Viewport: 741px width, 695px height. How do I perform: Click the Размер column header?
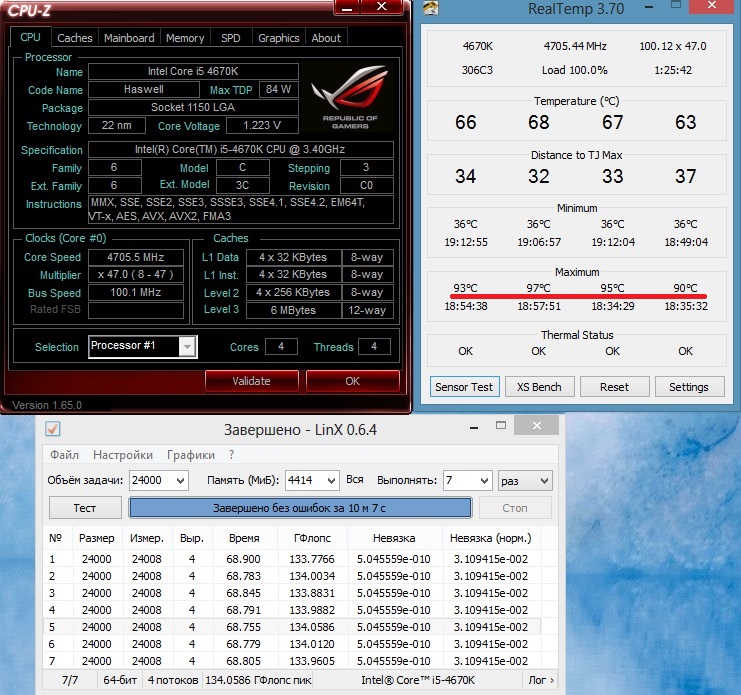click(x=97, y=538)
